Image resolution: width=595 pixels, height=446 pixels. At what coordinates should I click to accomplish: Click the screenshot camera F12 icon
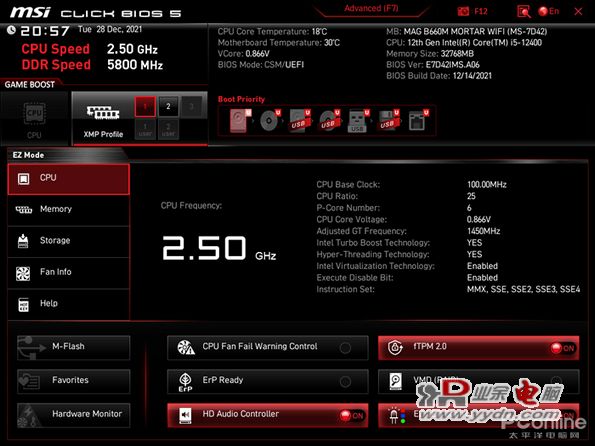(463, 11)
